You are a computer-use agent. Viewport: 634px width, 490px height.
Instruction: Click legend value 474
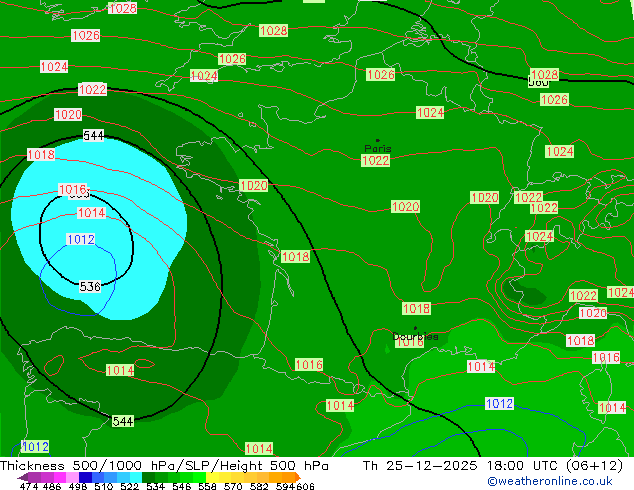tap(29, 486)
